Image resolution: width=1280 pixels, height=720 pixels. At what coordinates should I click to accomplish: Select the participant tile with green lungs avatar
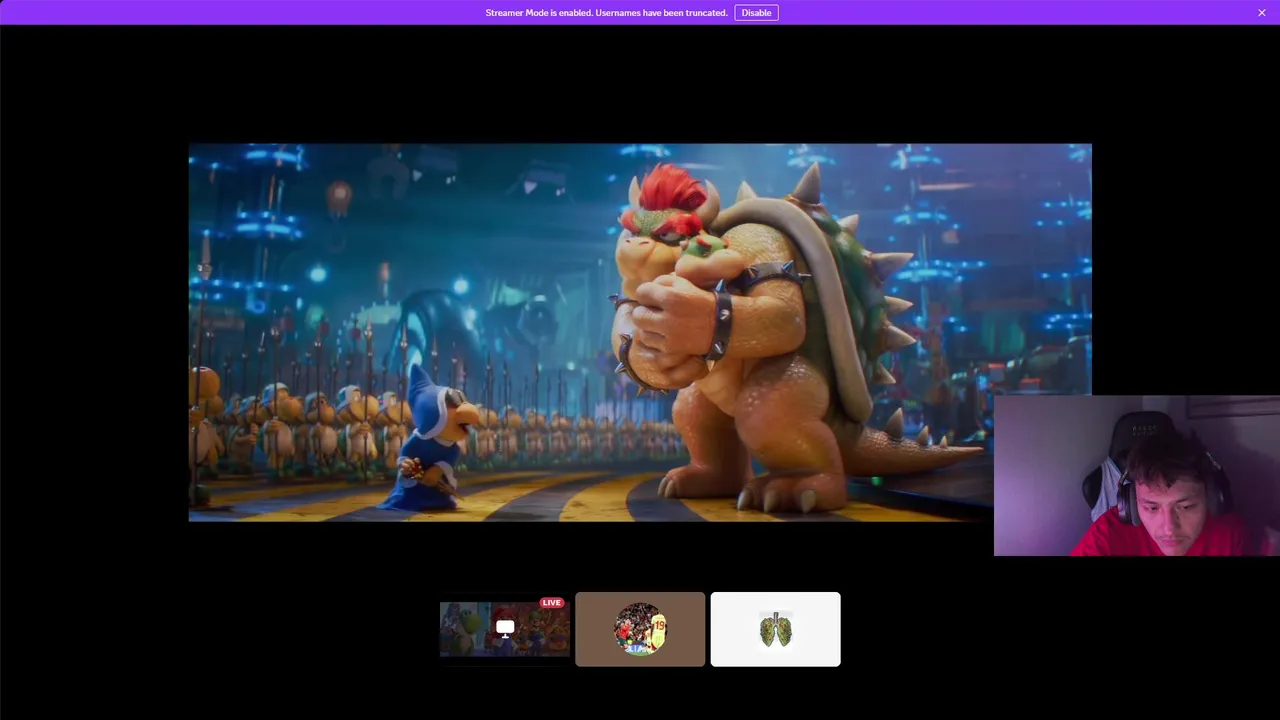click(x=775, y=629)
